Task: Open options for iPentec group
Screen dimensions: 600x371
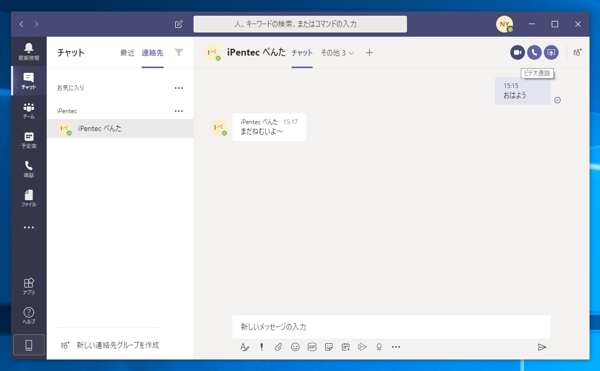Action: [x=179, y=111]
